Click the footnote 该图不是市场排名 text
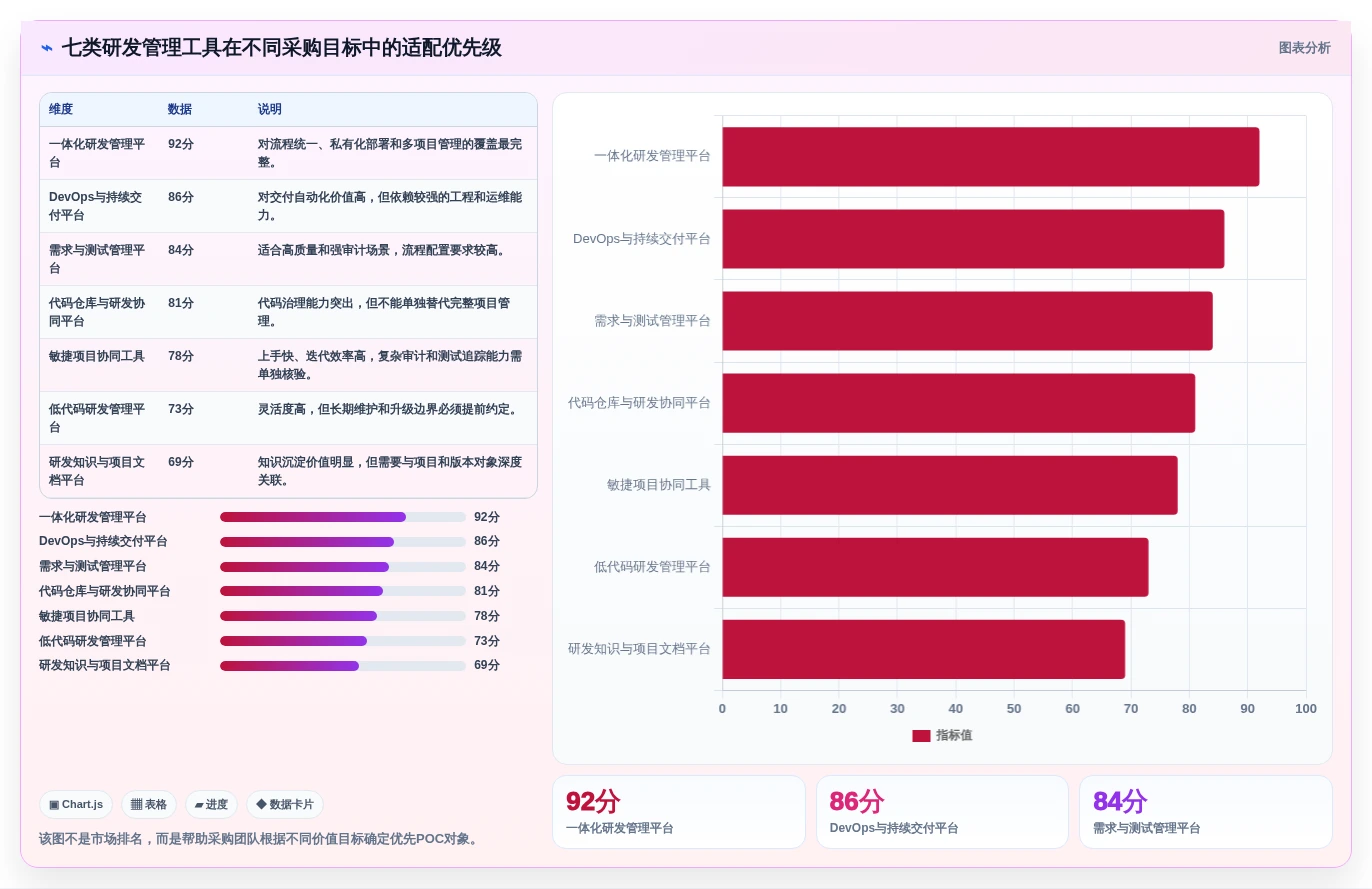This screenshot has height=889, width=1372. pos(261,839)
